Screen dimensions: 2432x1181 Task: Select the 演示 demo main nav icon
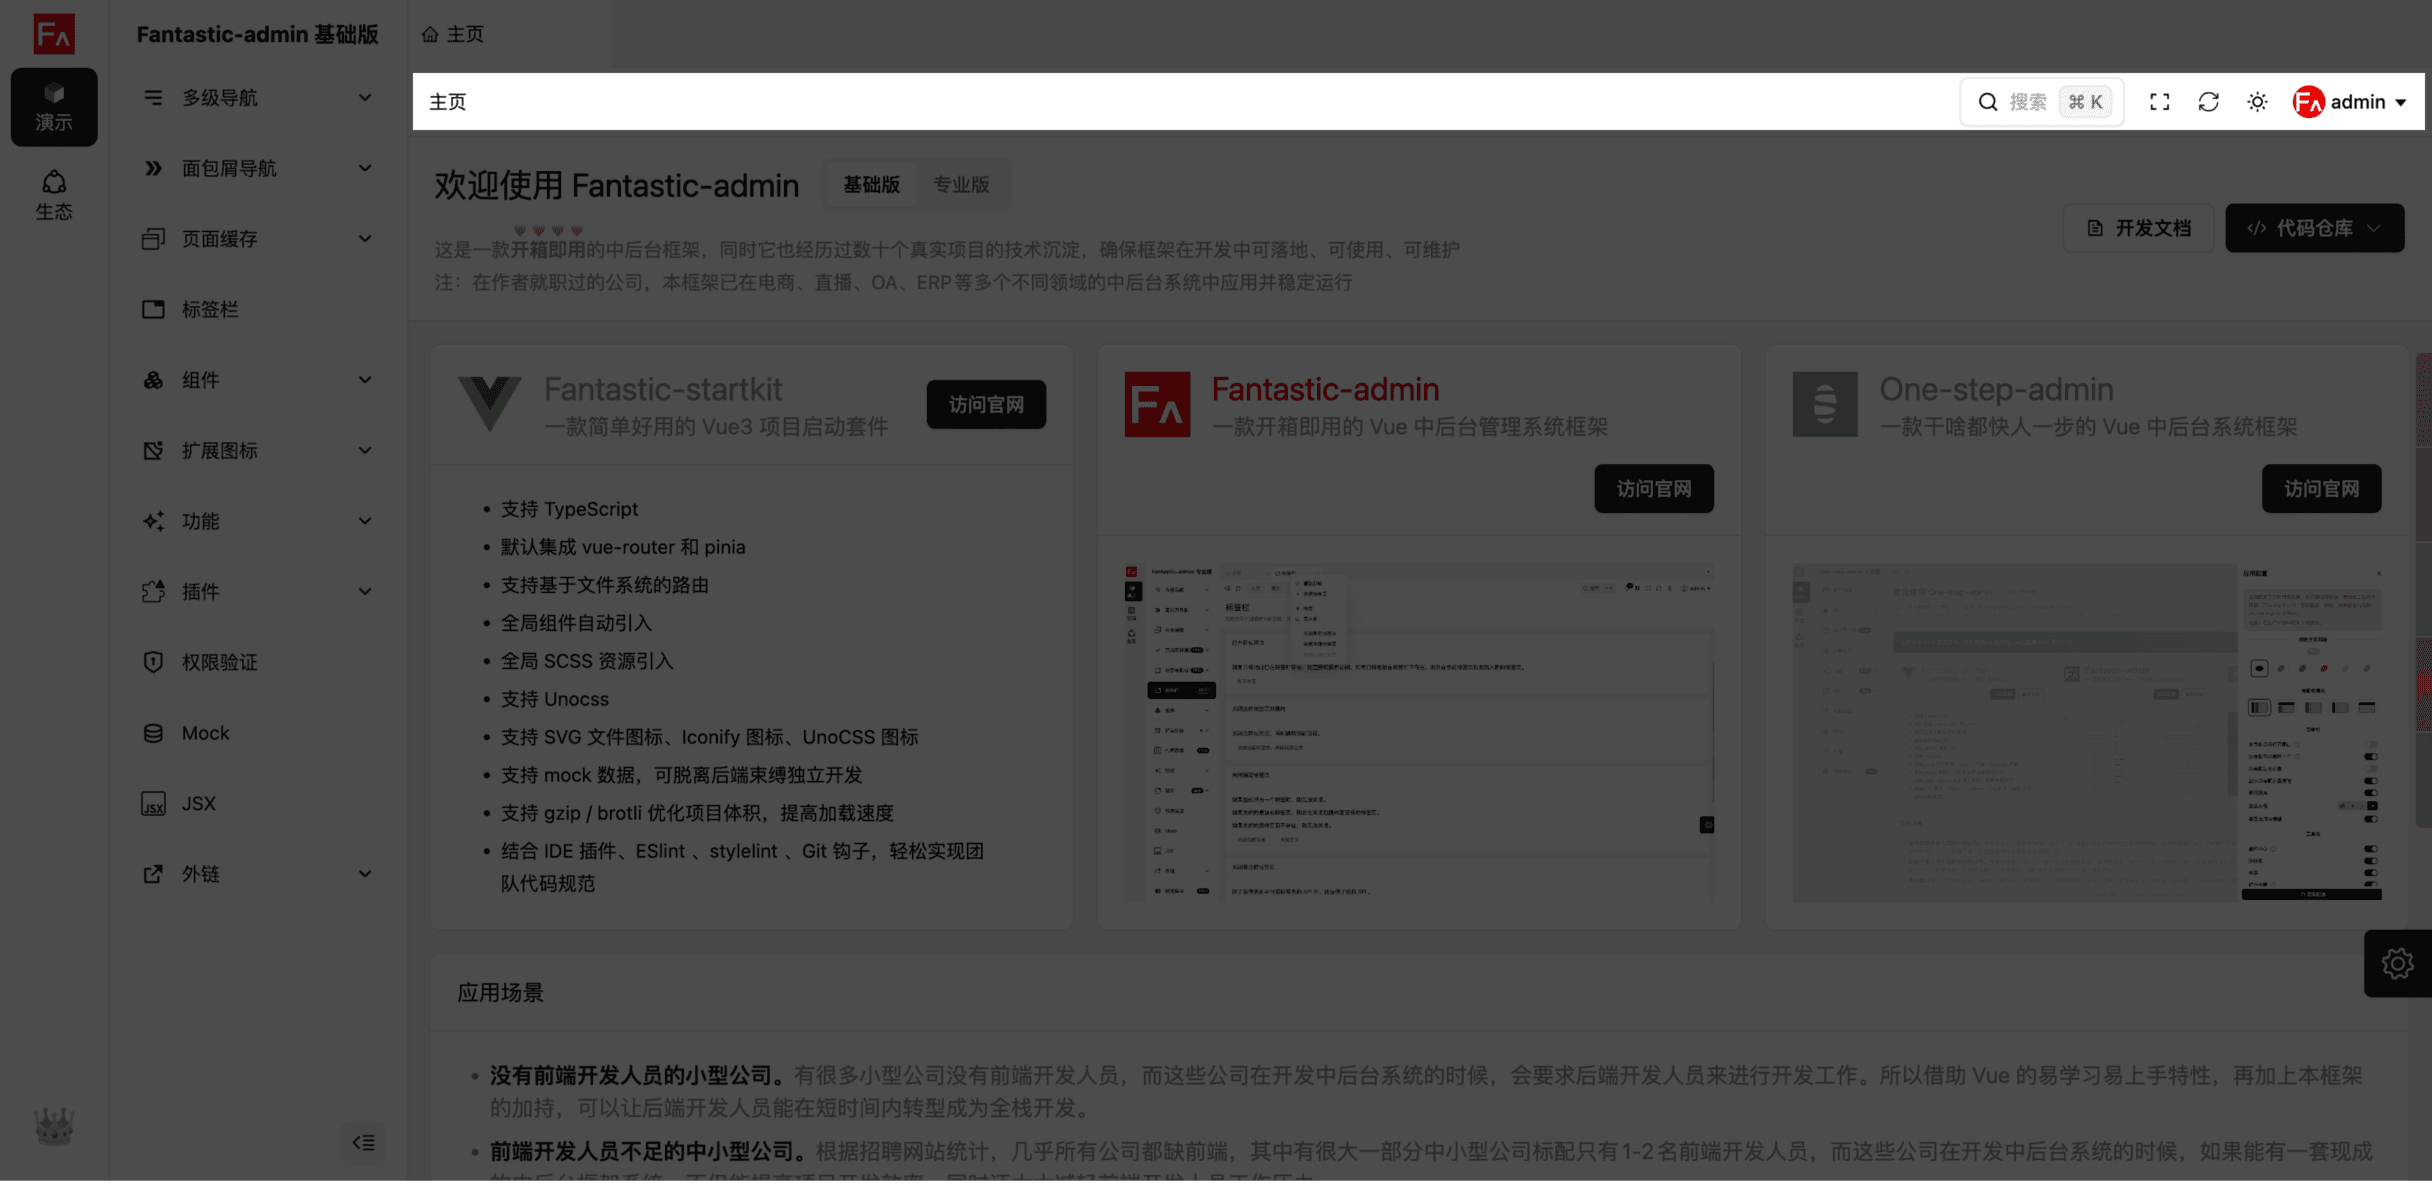pyautogui.click(x=54, y=107)
